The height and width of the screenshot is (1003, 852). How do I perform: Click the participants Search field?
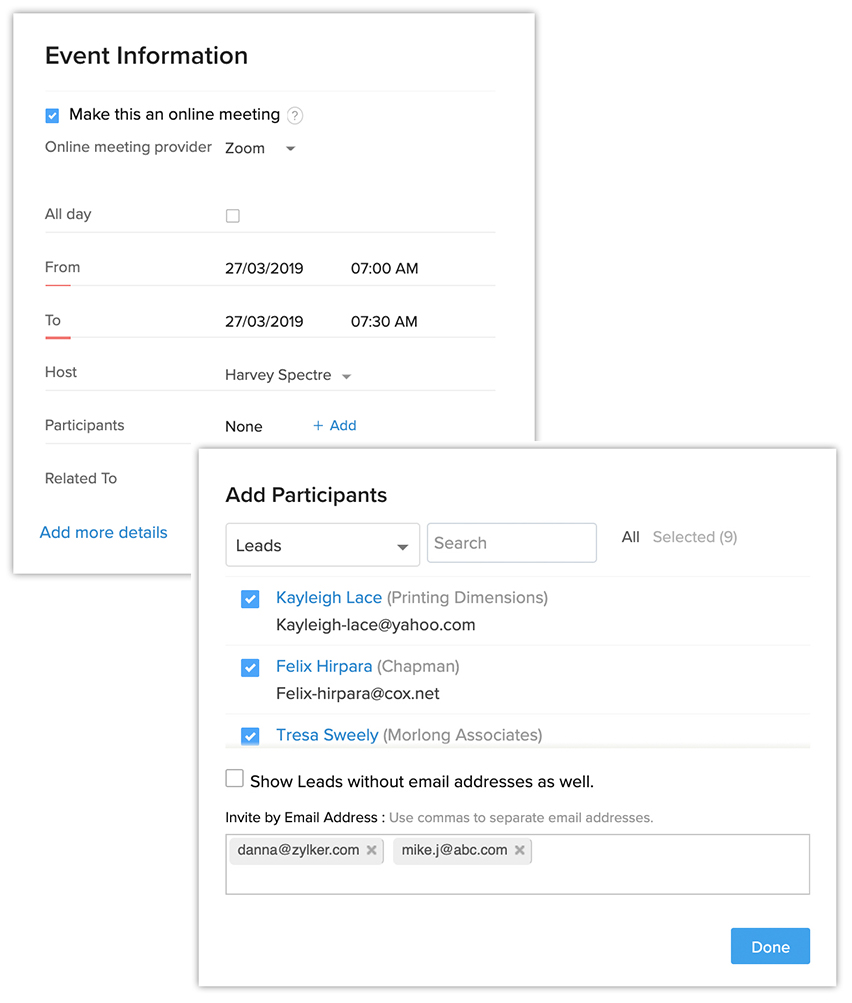(511, 543)
